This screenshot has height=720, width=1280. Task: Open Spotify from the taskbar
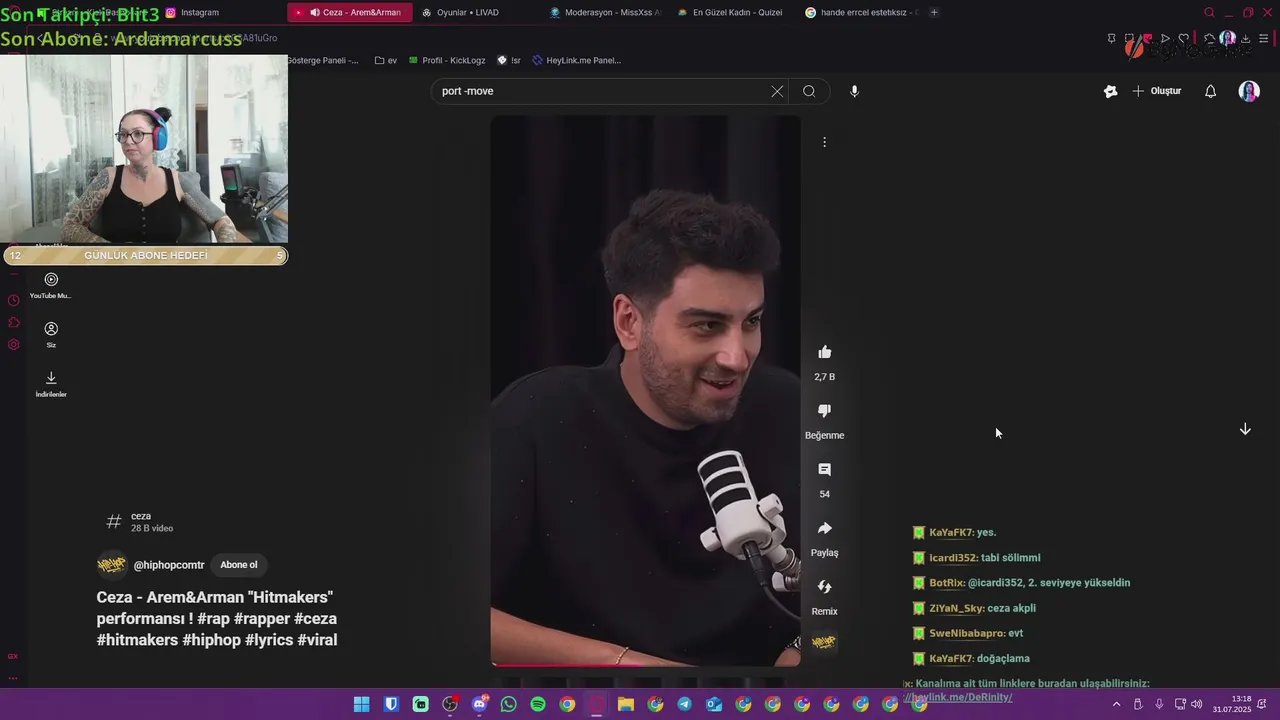(x=538, y=704)
